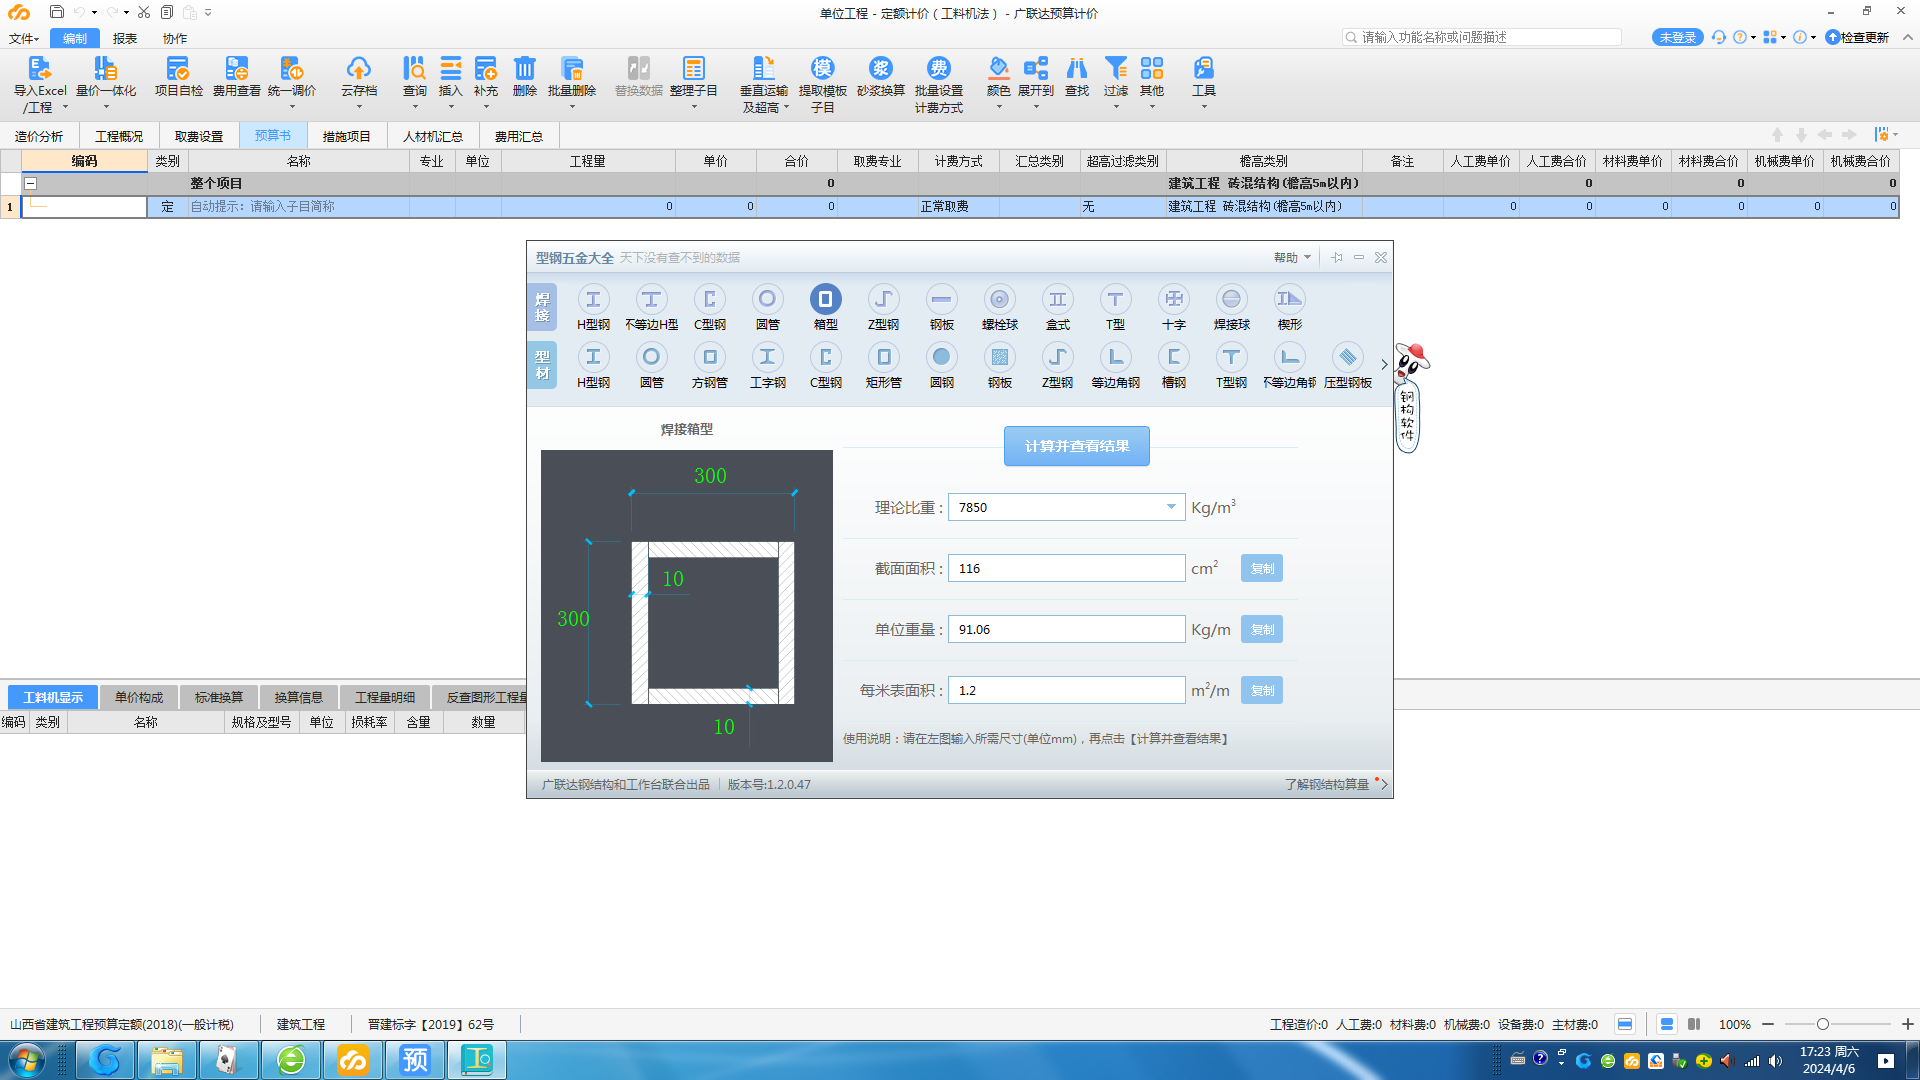Viewport: 1920px width, 1080px height.
Task: Open 费用查看 cost view
Action: 236,77
